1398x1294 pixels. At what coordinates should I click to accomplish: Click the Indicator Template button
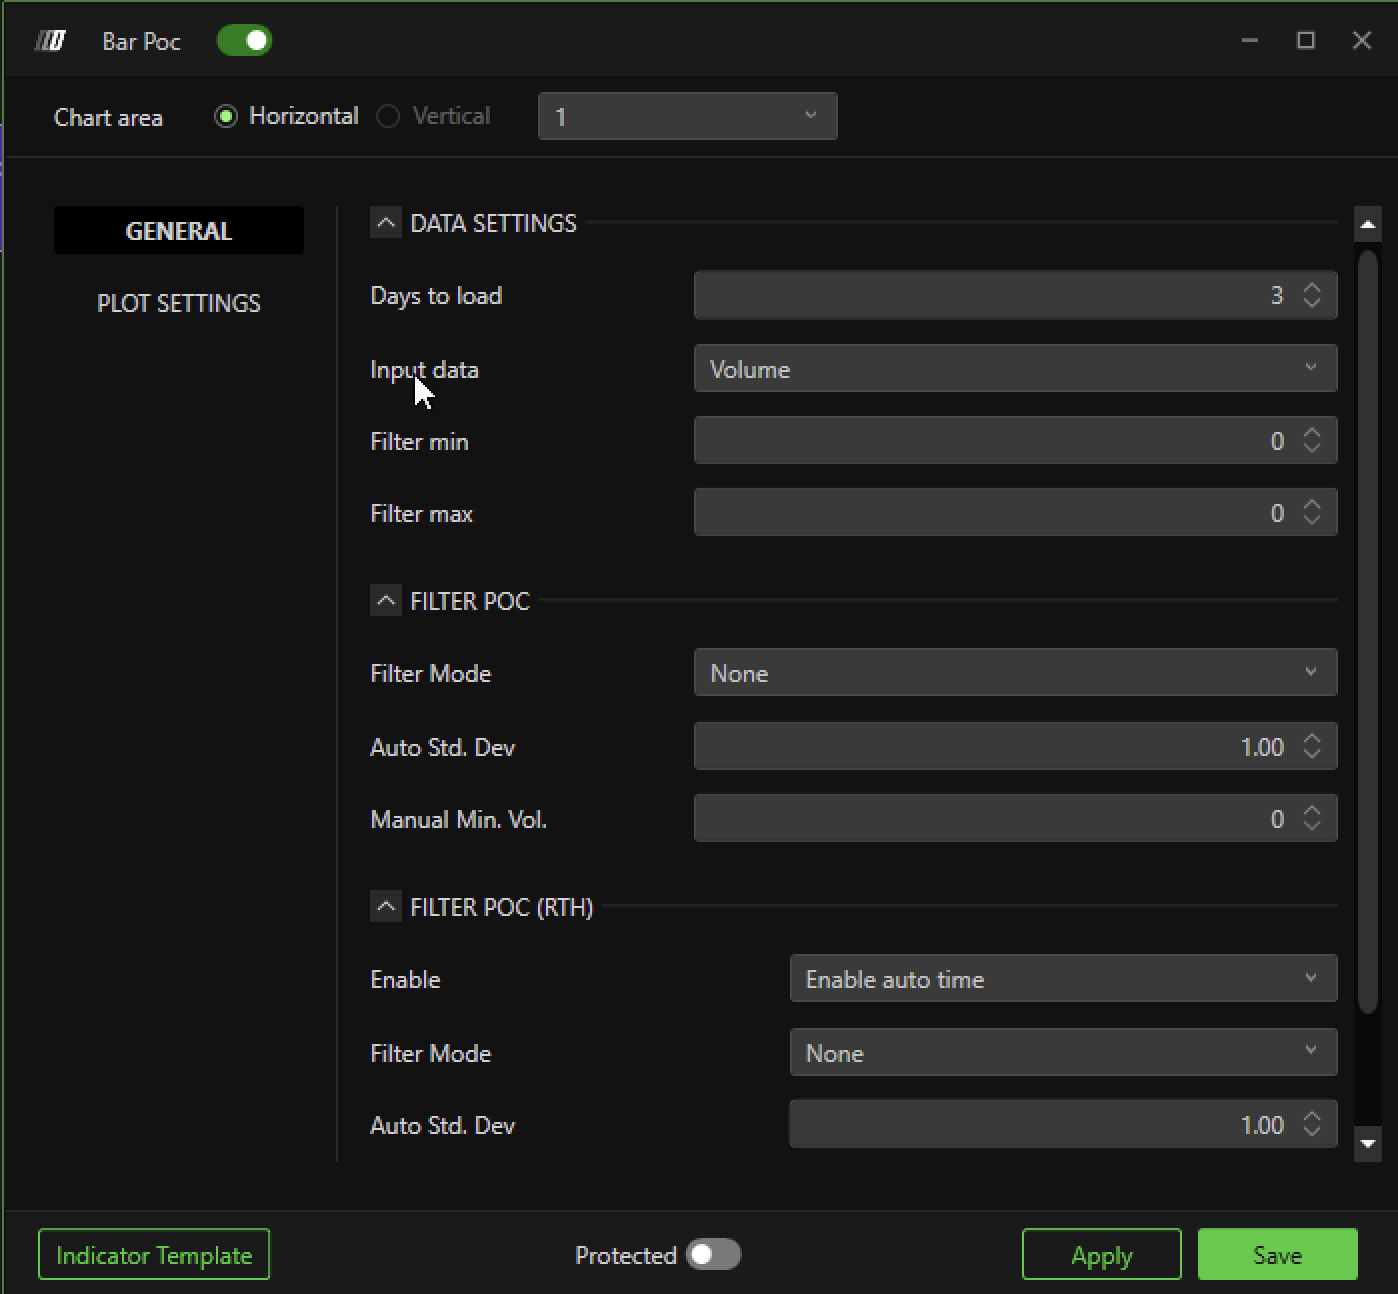click(x=154, y=1255)
